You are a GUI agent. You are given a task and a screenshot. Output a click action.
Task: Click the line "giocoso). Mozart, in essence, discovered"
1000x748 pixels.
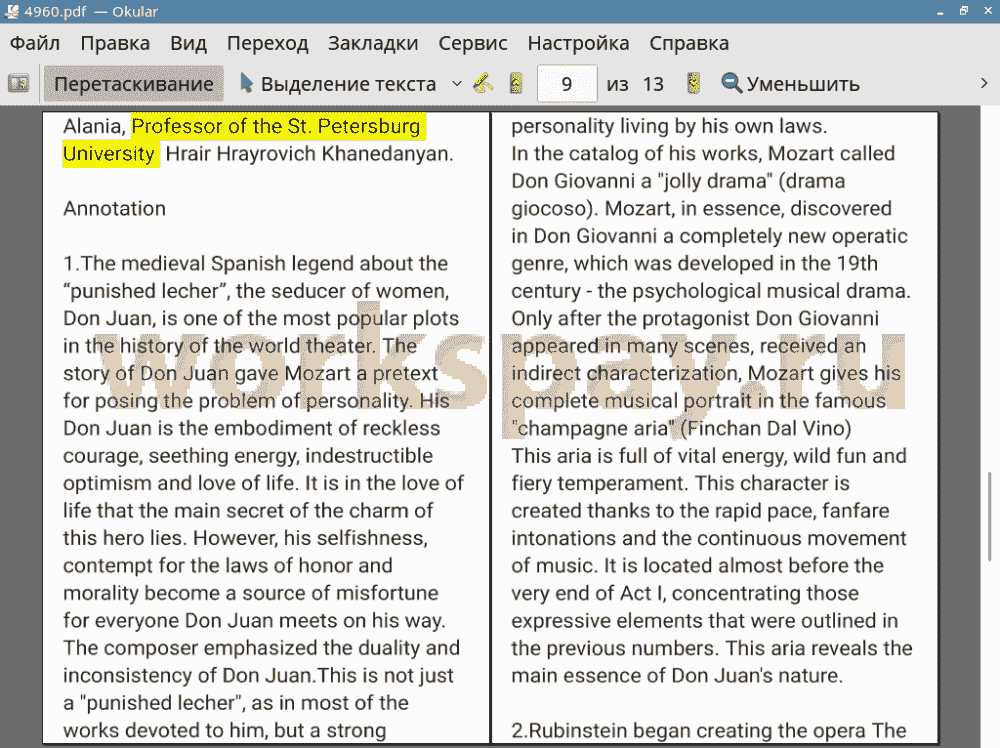coord(702,209)
